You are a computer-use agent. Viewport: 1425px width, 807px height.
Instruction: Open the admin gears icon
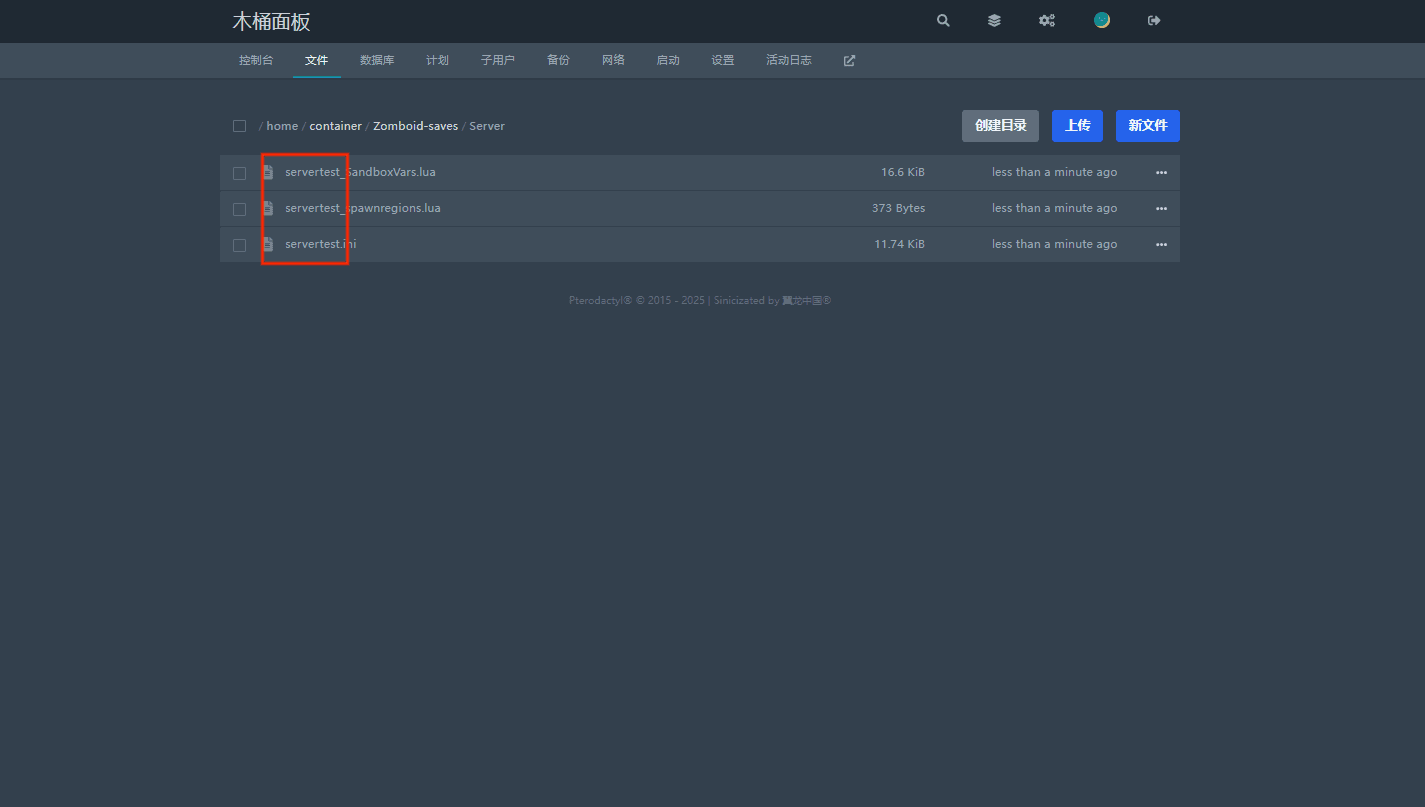click(1047, 20)
